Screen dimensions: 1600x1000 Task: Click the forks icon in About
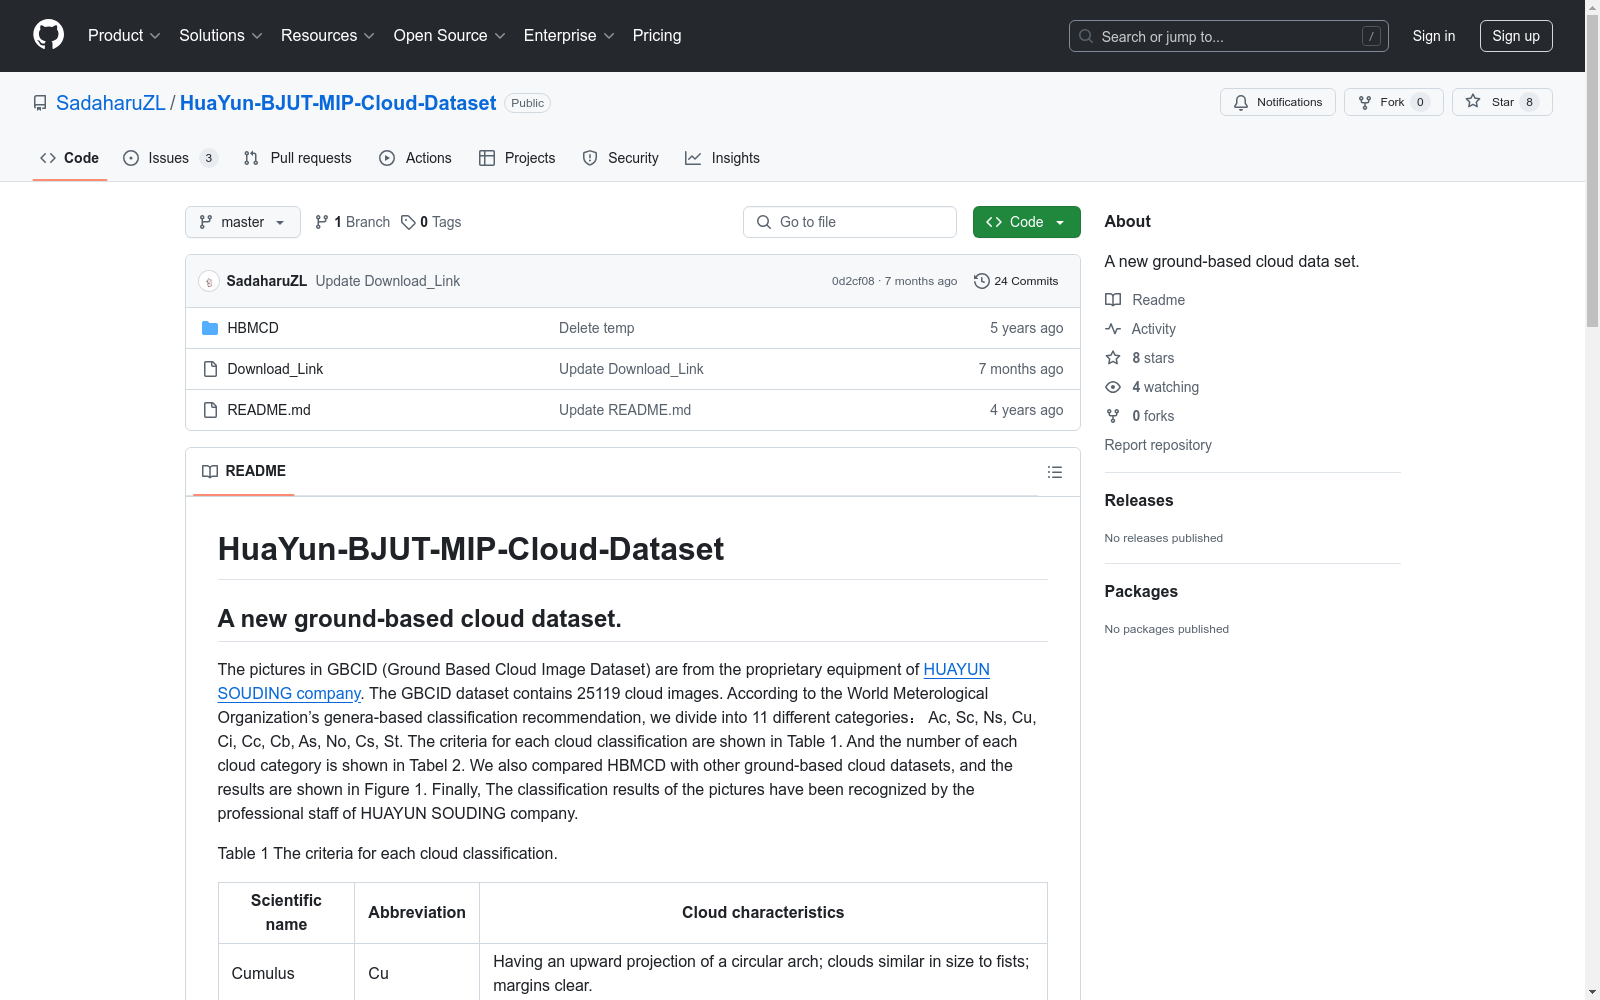point(1113,416)
